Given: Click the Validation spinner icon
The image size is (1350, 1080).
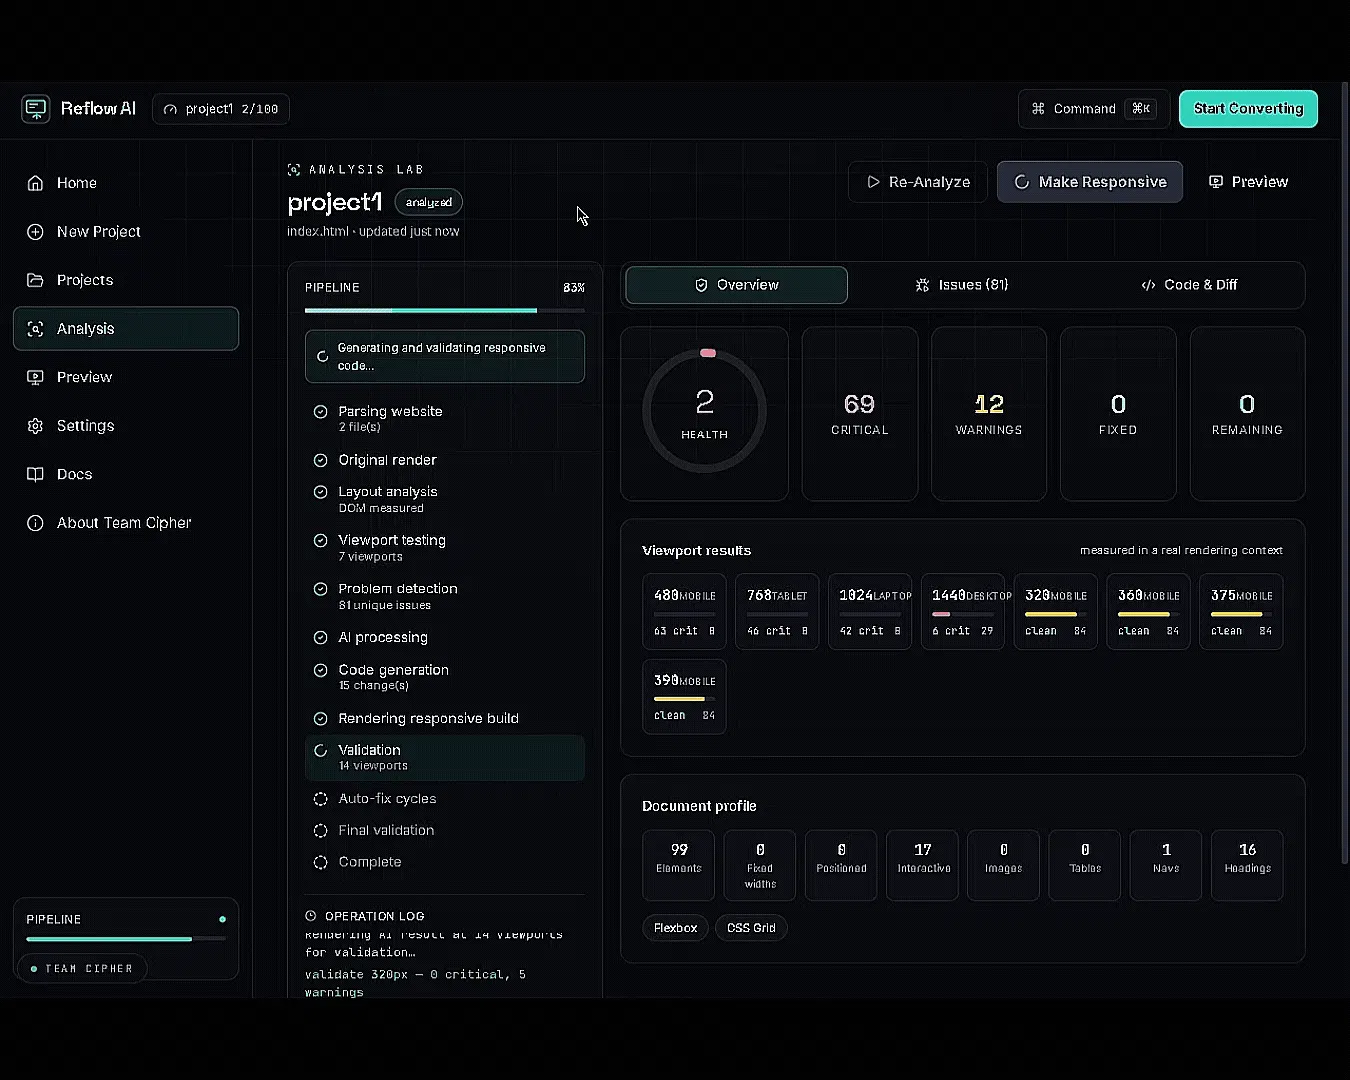Looking at the screenshot, I should pyautogui.click(x=320, y=751).
